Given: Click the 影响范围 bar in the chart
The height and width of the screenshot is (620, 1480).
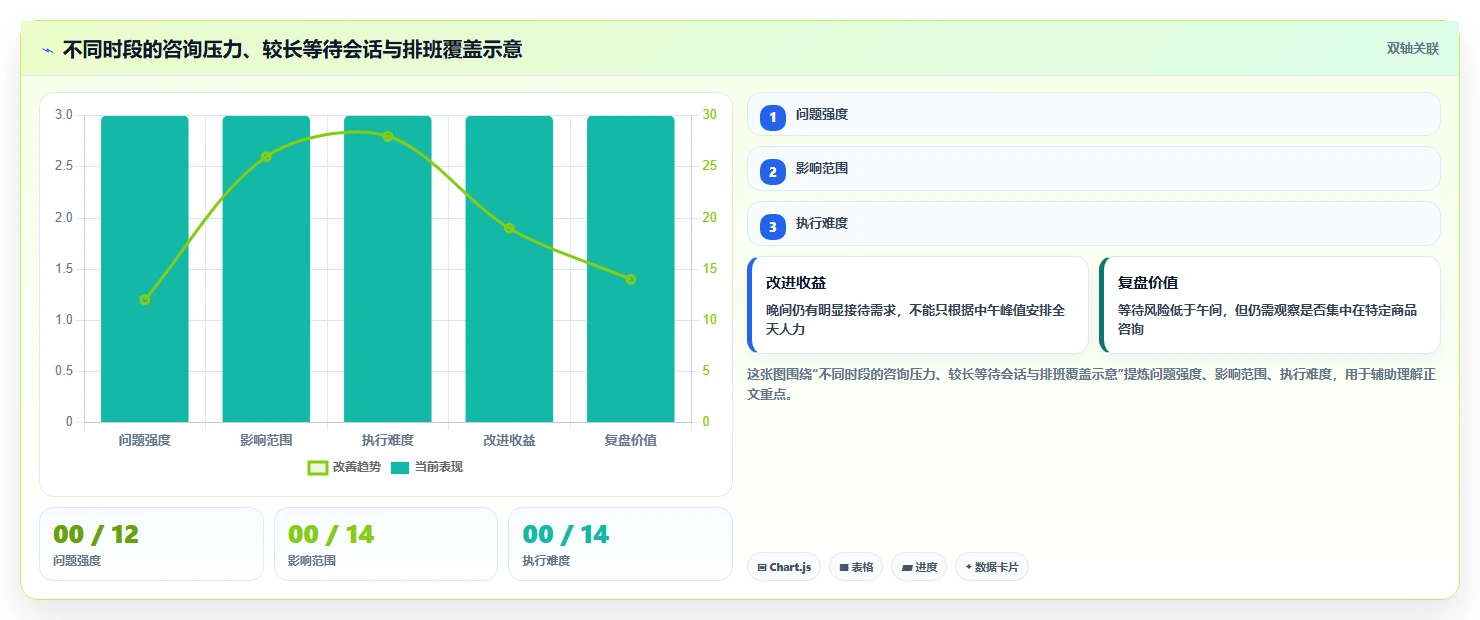Looking at the screenshot, I should (x=266, y=269).
